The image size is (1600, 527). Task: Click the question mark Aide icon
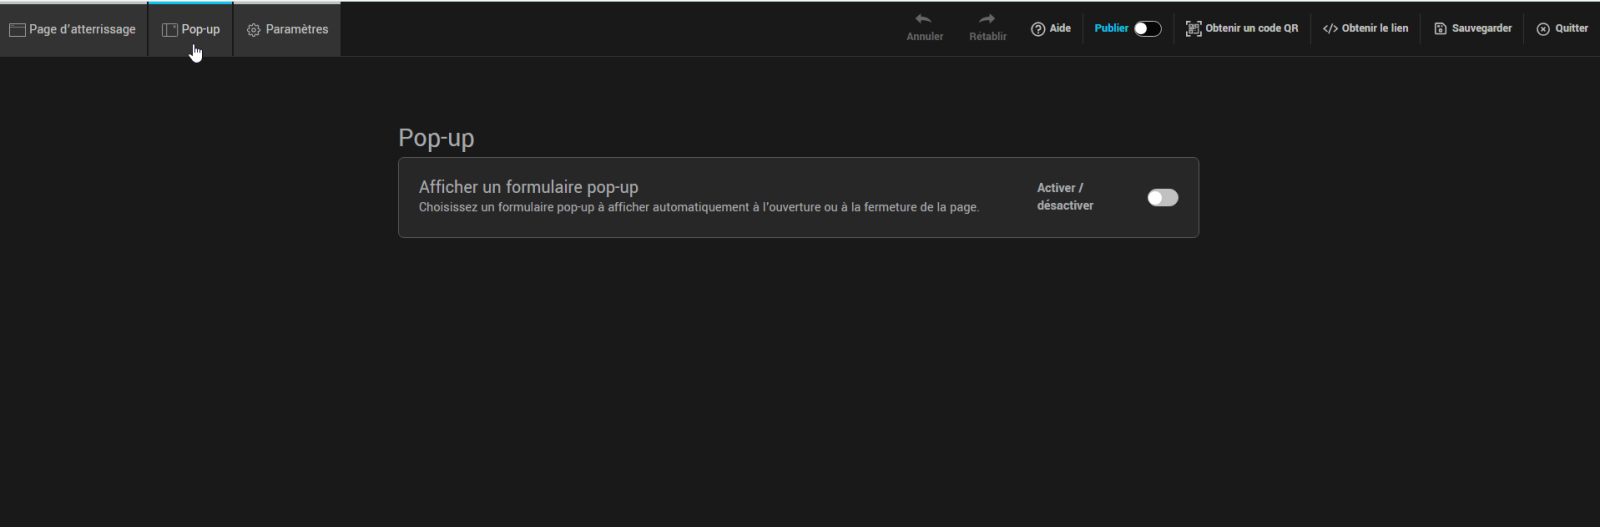[x=1038, y=29]
